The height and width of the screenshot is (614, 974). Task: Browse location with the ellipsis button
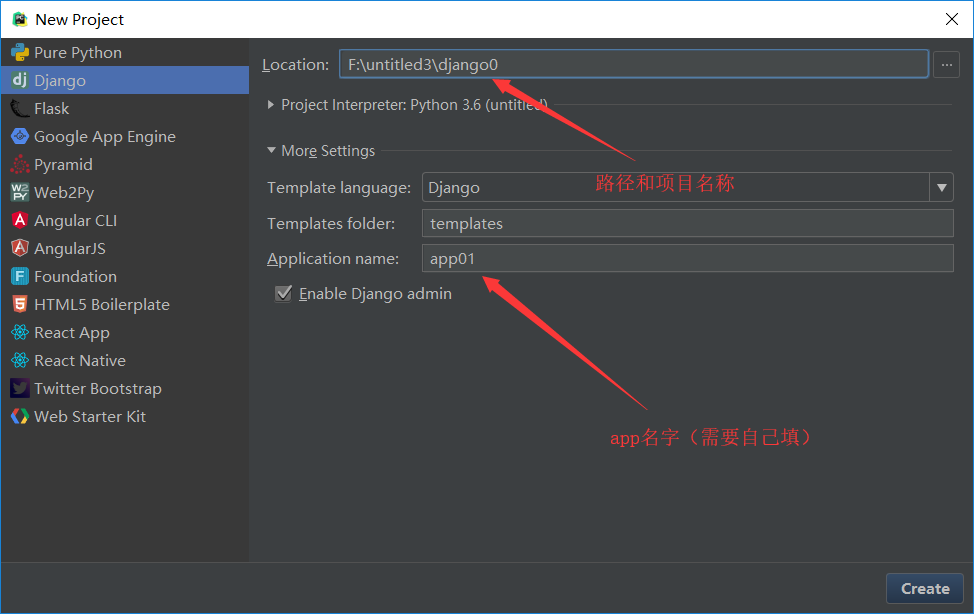946,65
